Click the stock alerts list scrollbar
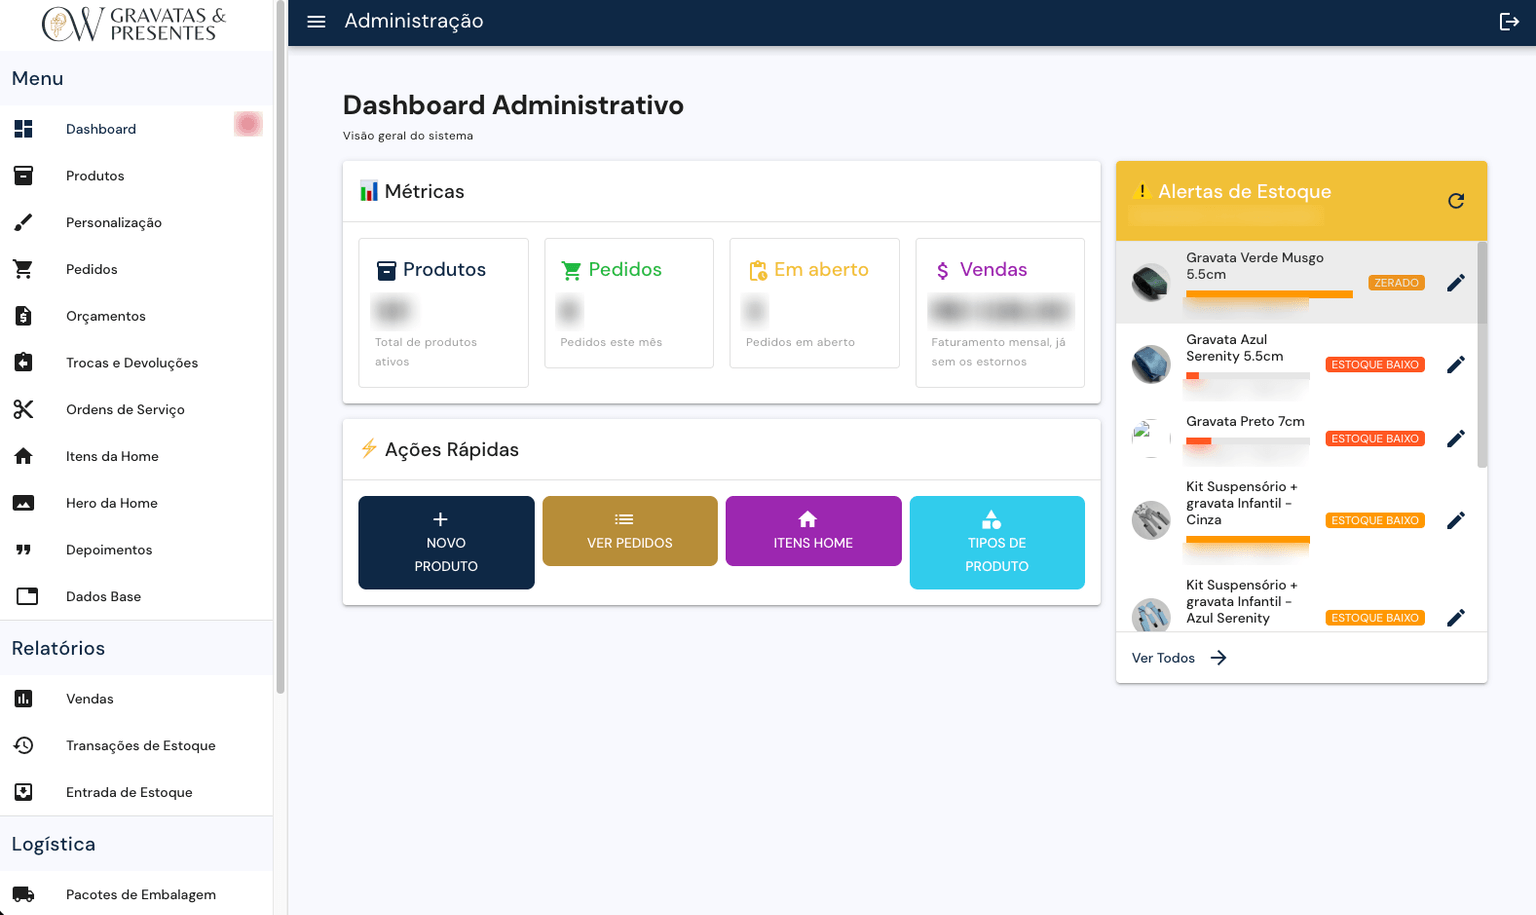 point(1482,354)
